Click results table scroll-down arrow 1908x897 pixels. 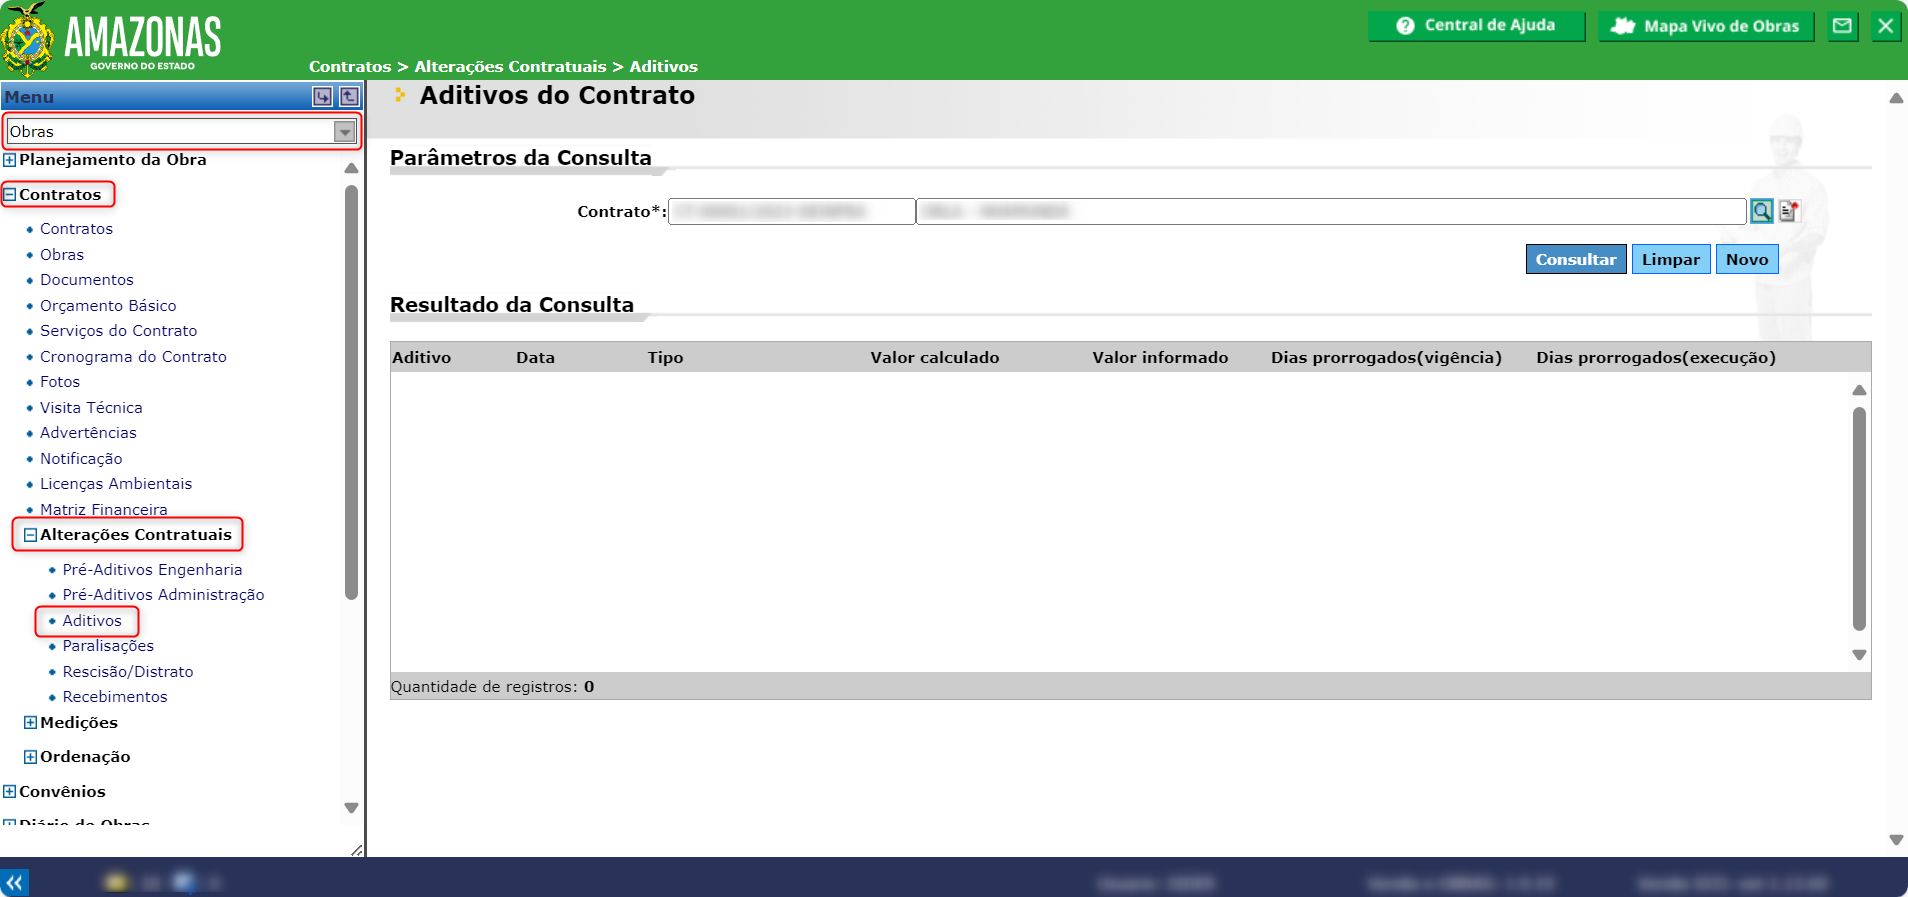pyautogui.click(x=1859, y=655)
